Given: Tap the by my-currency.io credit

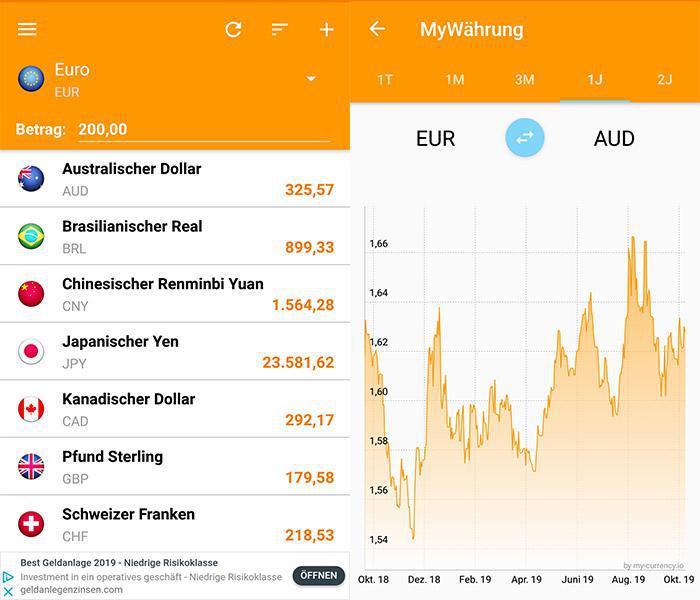Looking at the screenshot, I should (x=653, y=566).
